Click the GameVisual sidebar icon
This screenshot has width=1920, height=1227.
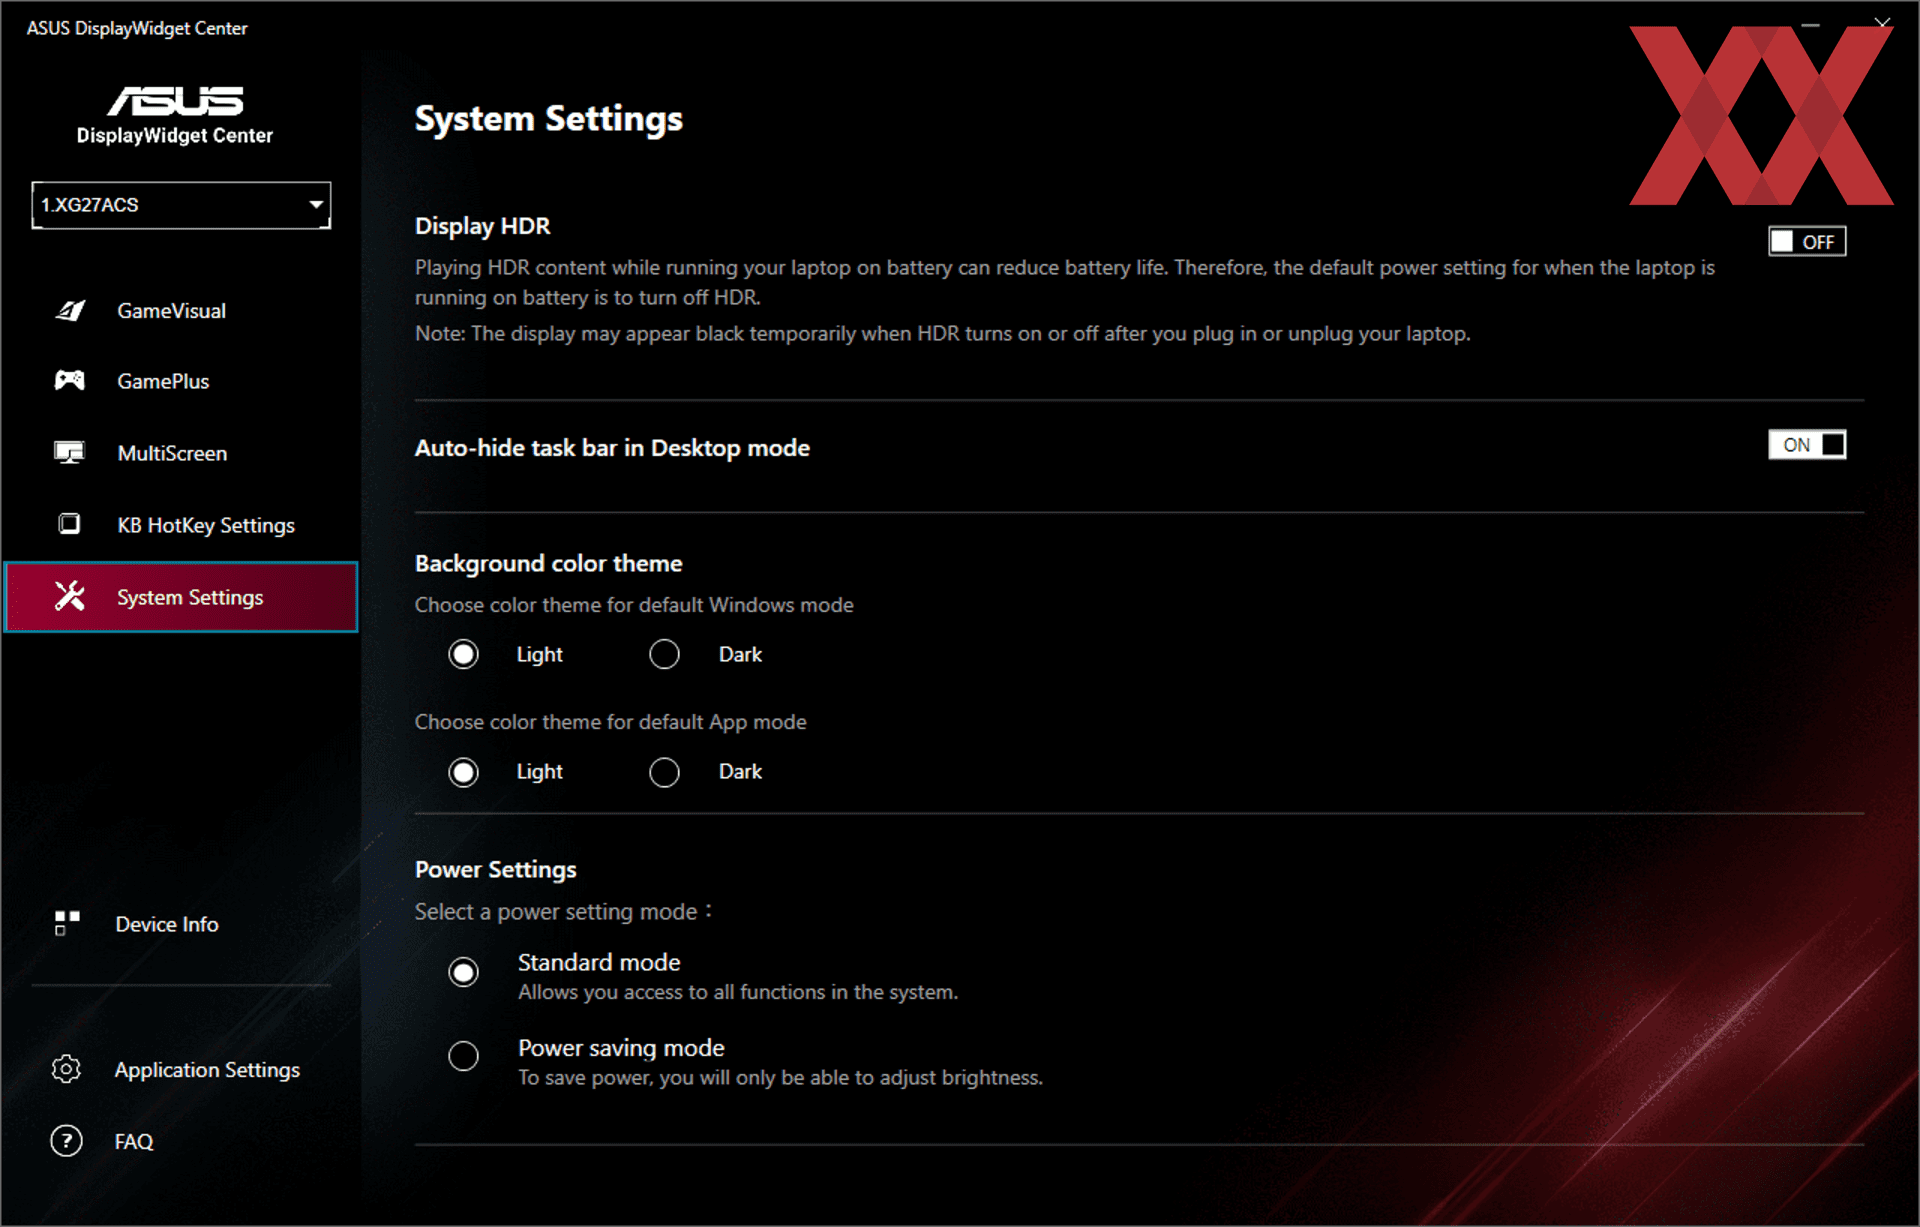pos(70,310)
